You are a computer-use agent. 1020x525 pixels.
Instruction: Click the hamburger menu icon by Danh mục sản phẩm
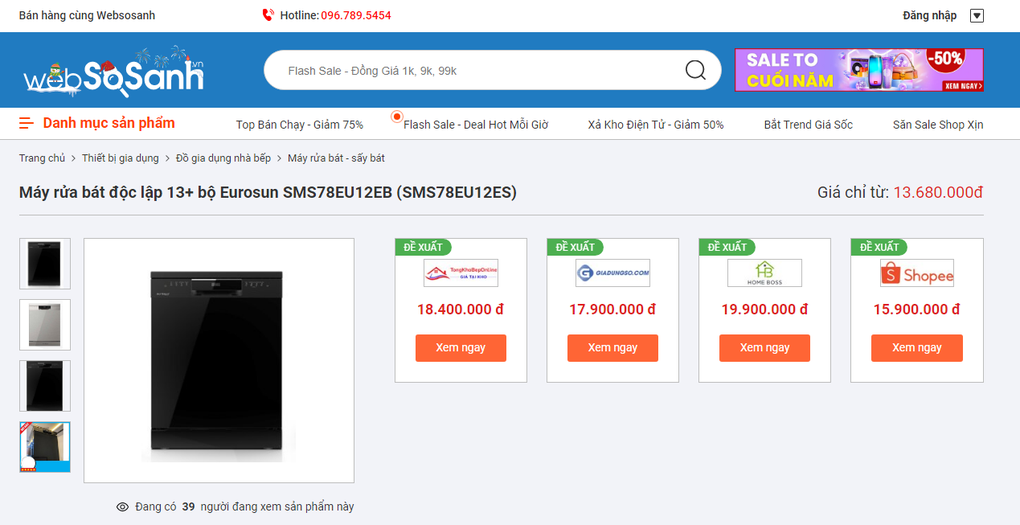[27, 123]
